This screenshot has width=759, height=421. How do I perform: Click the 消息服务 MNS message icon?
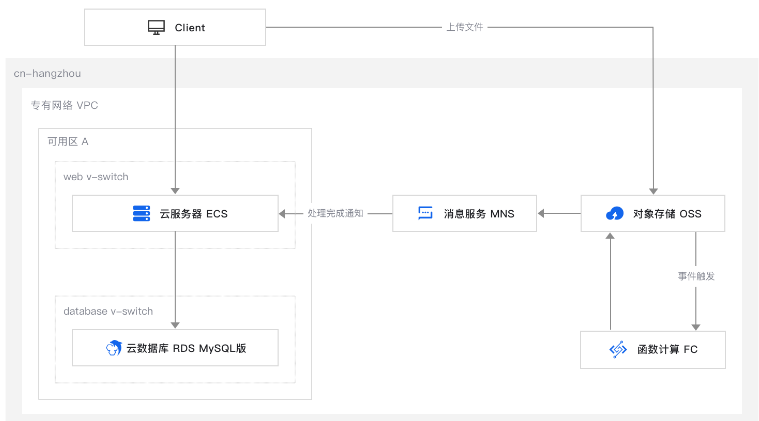tap(425, 213)
